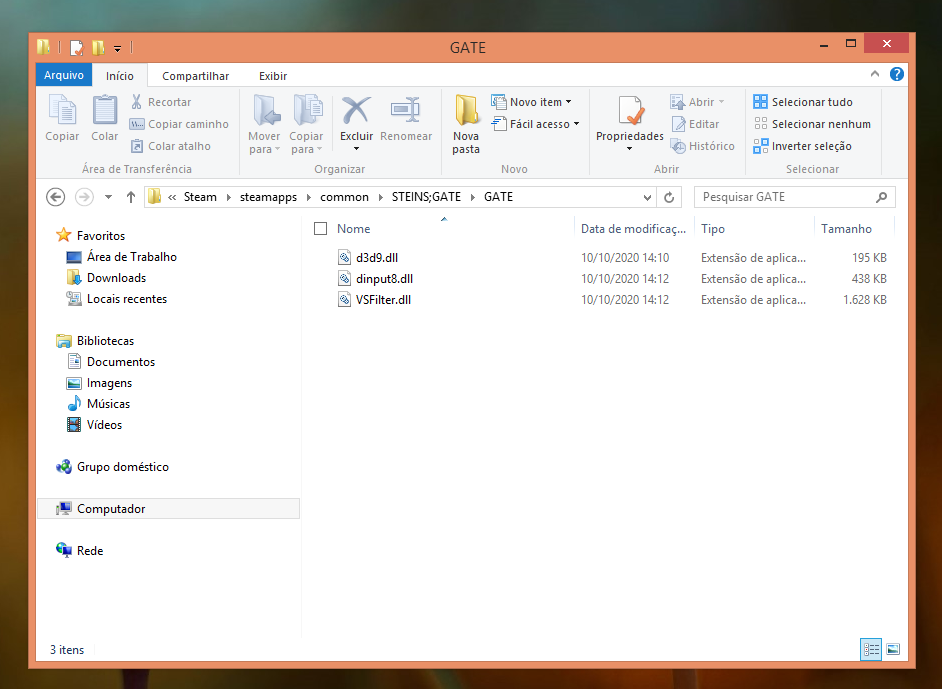Click Colar atalho in the ribbon
942x689 pixels.
[x=171, y=146]
